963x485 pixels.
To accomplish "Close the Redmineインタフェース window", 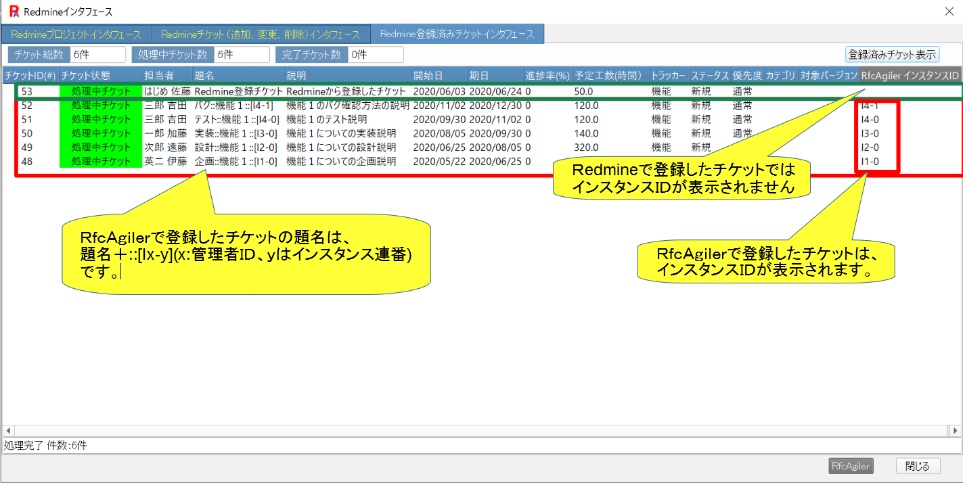I will tap(949, 11).
